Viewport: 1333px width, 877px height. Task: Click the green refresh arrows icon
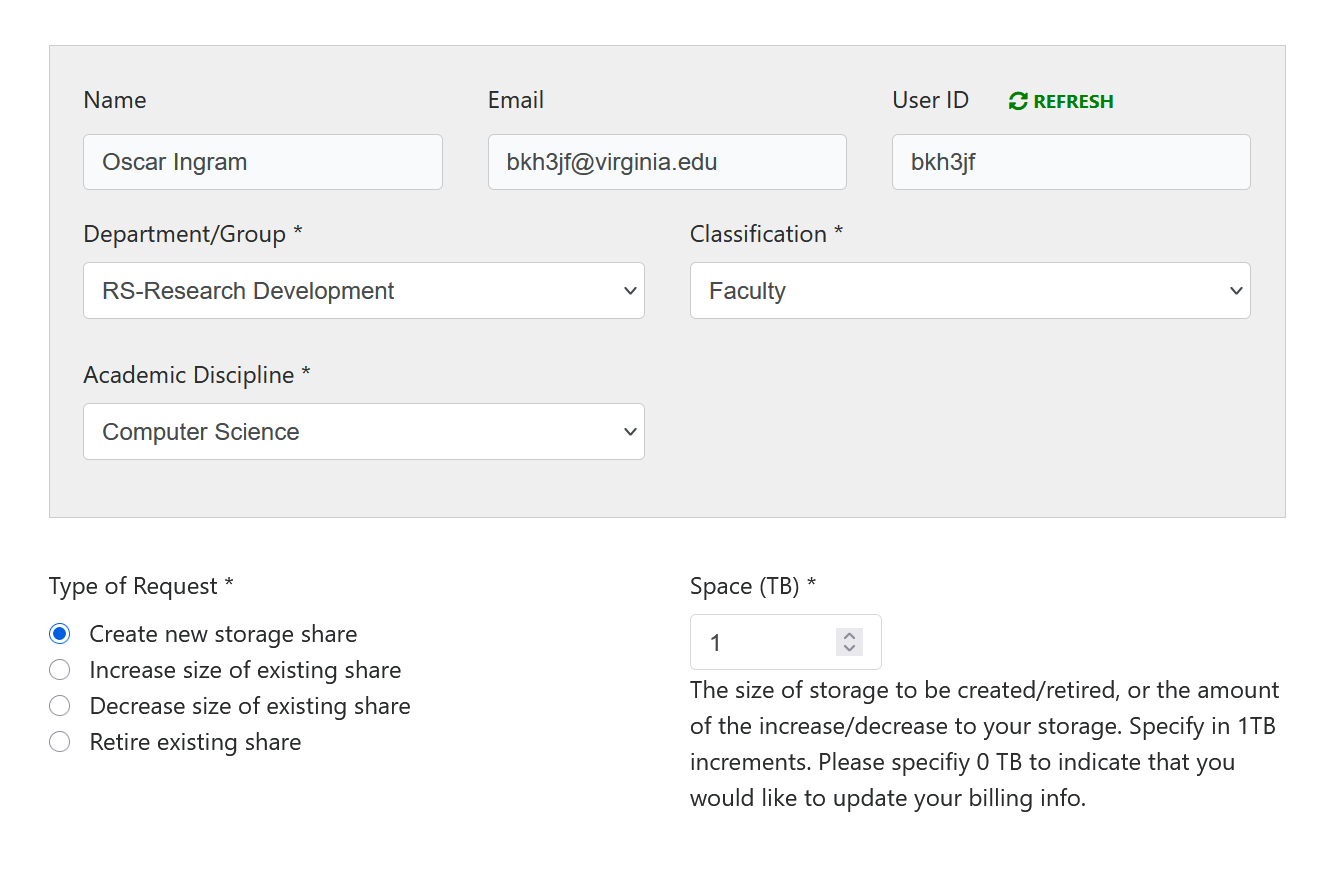tap(1018, 101)
